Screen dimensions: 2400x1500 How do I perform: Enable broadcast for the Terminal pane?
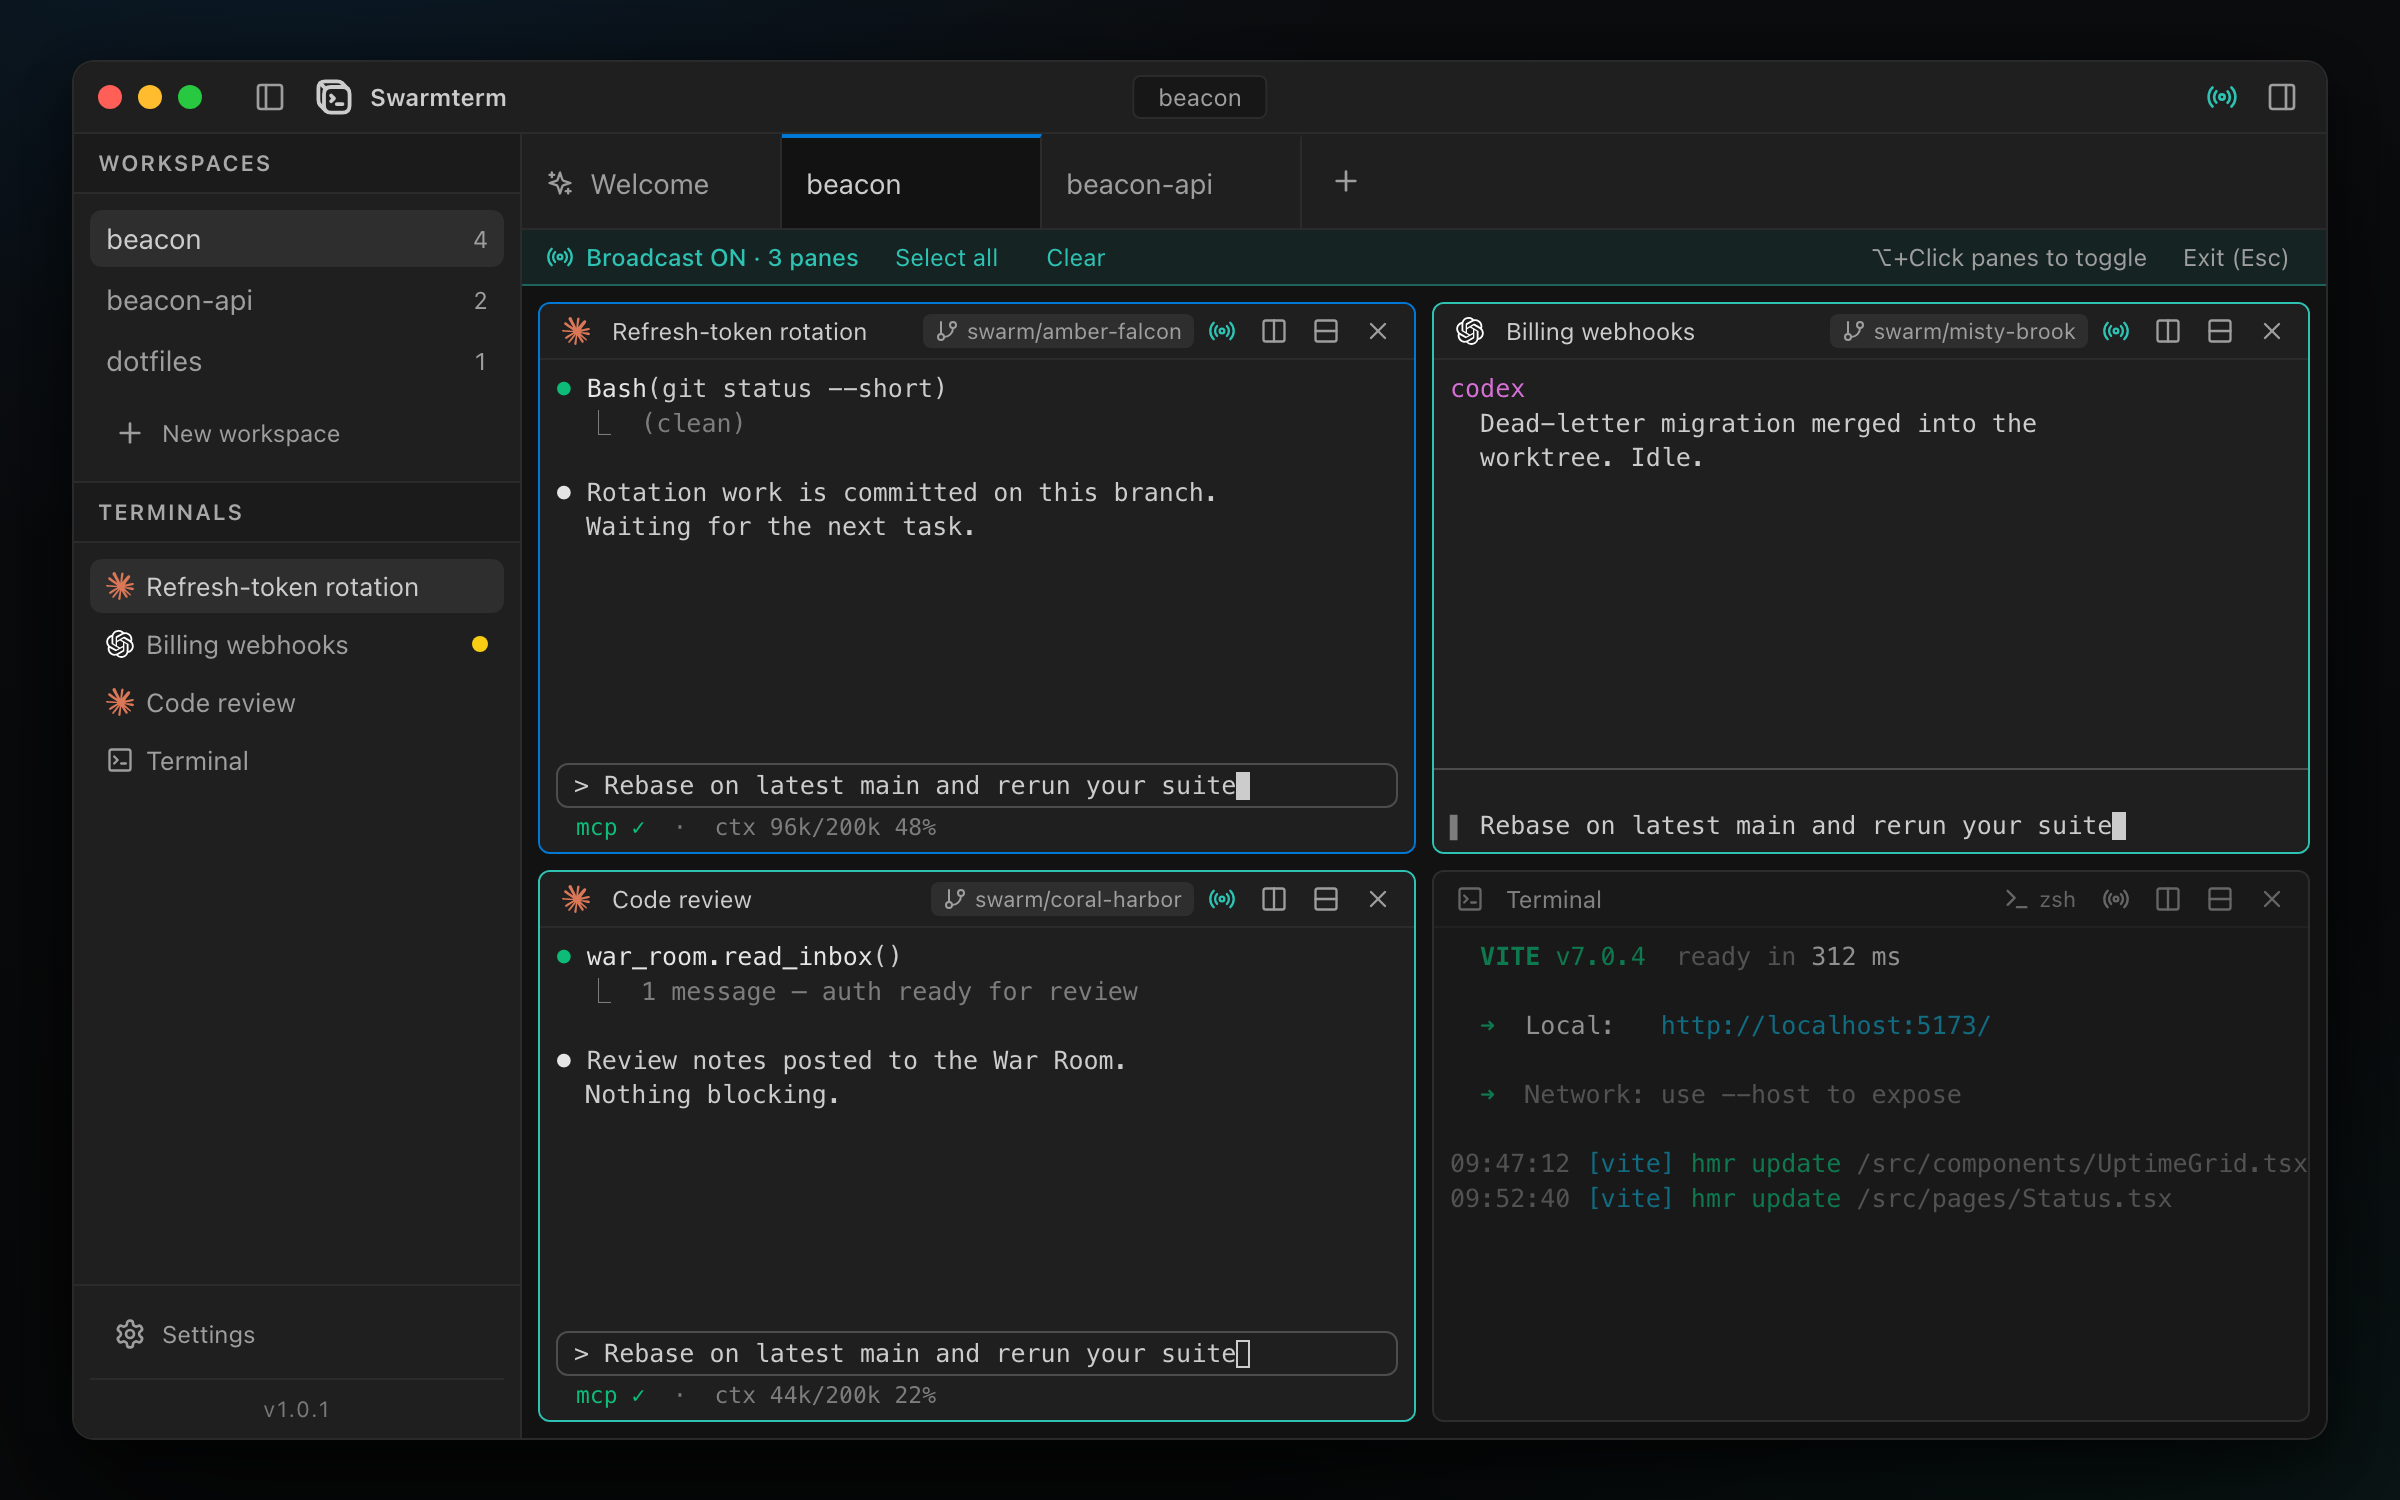pyautogui.click(x=2116, y=899)
